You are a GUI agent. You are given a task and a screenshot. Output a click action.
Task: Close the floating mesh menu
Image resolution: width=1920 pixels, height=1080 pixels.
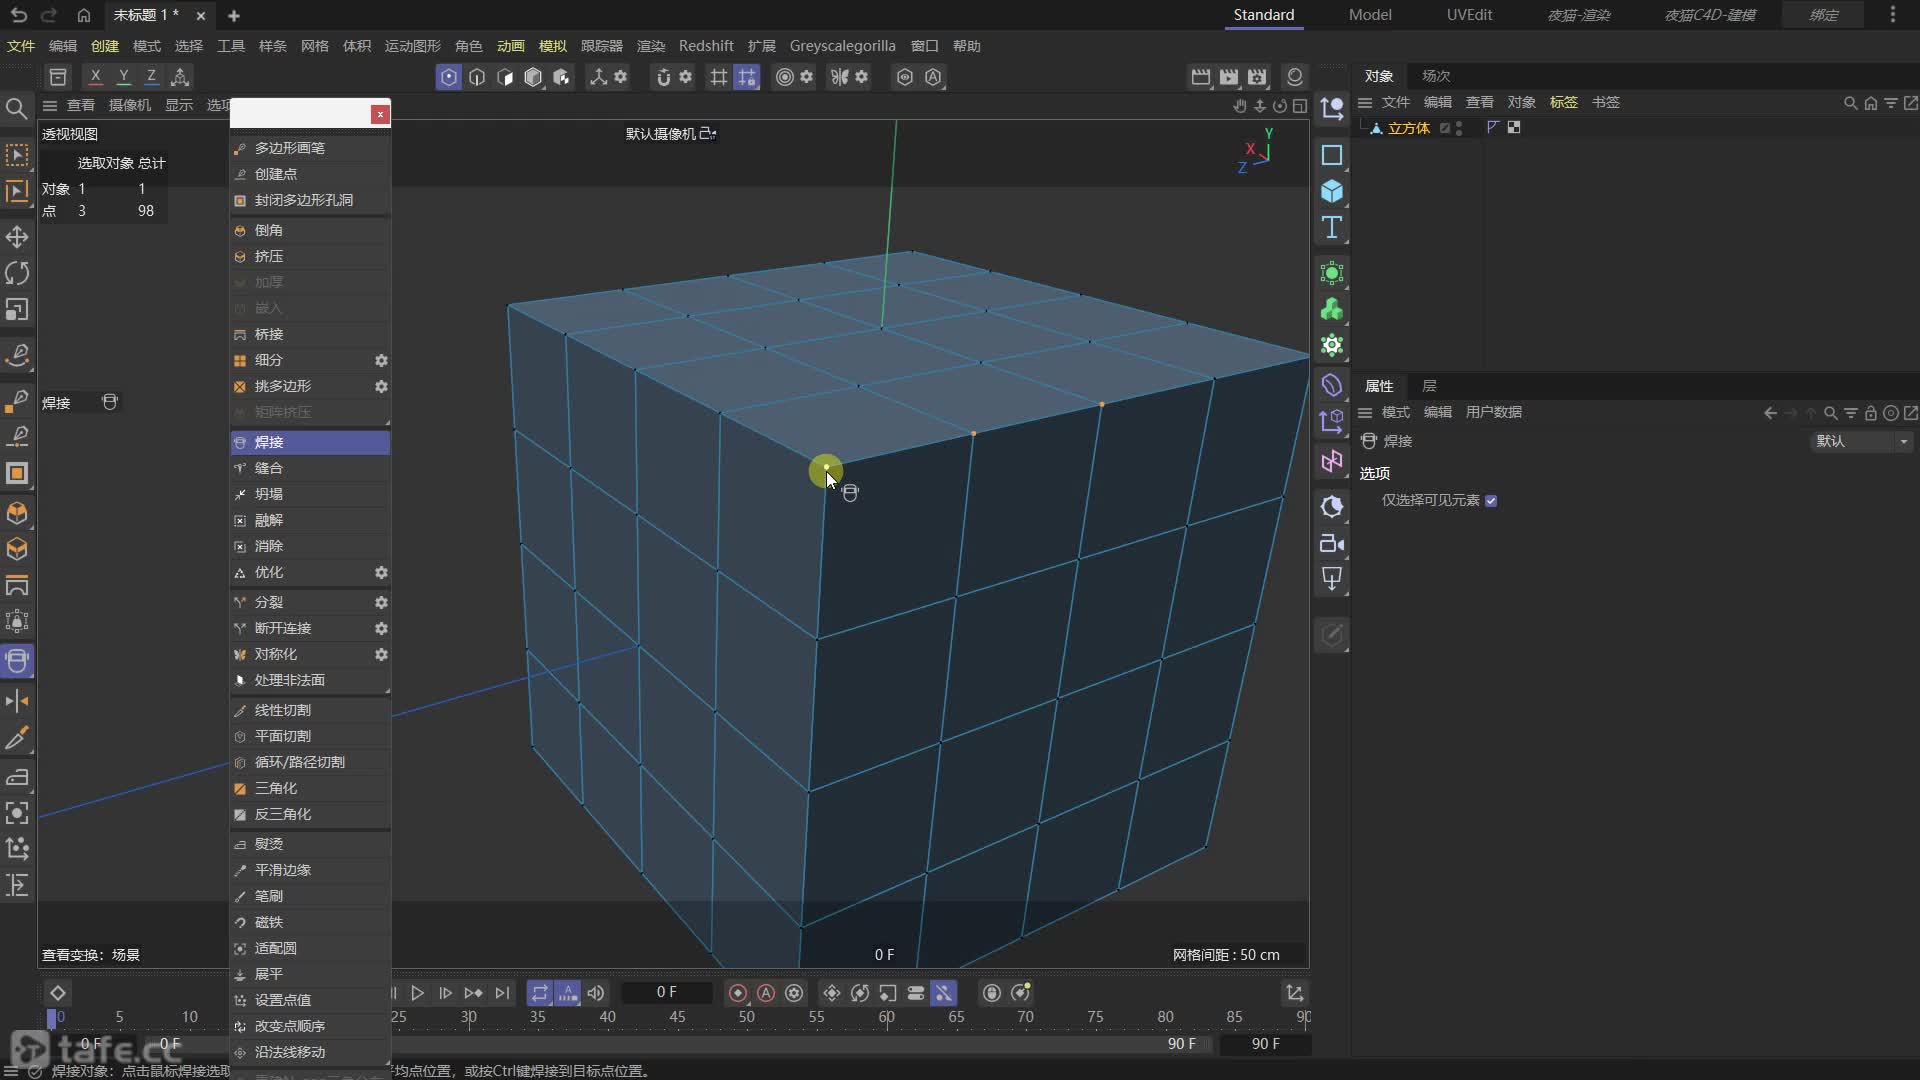click(x=380, y=114)
